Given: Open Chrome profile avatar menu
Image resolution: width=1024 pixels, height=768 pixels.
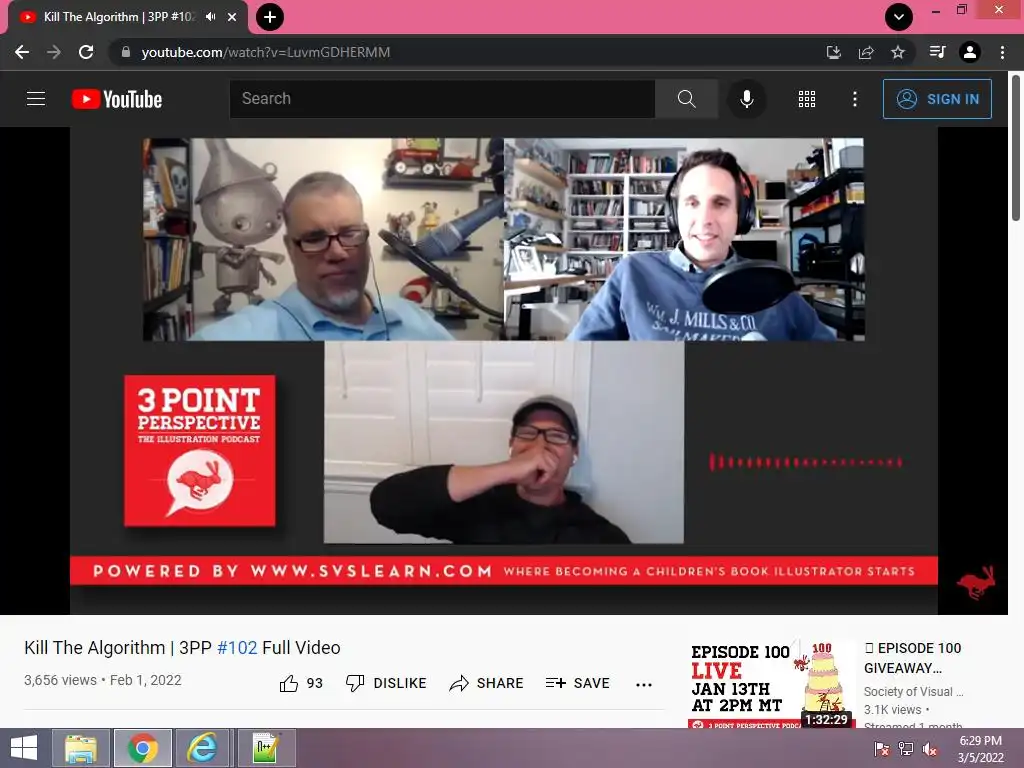Looking at the screenshot, I should tap(970, 52).
